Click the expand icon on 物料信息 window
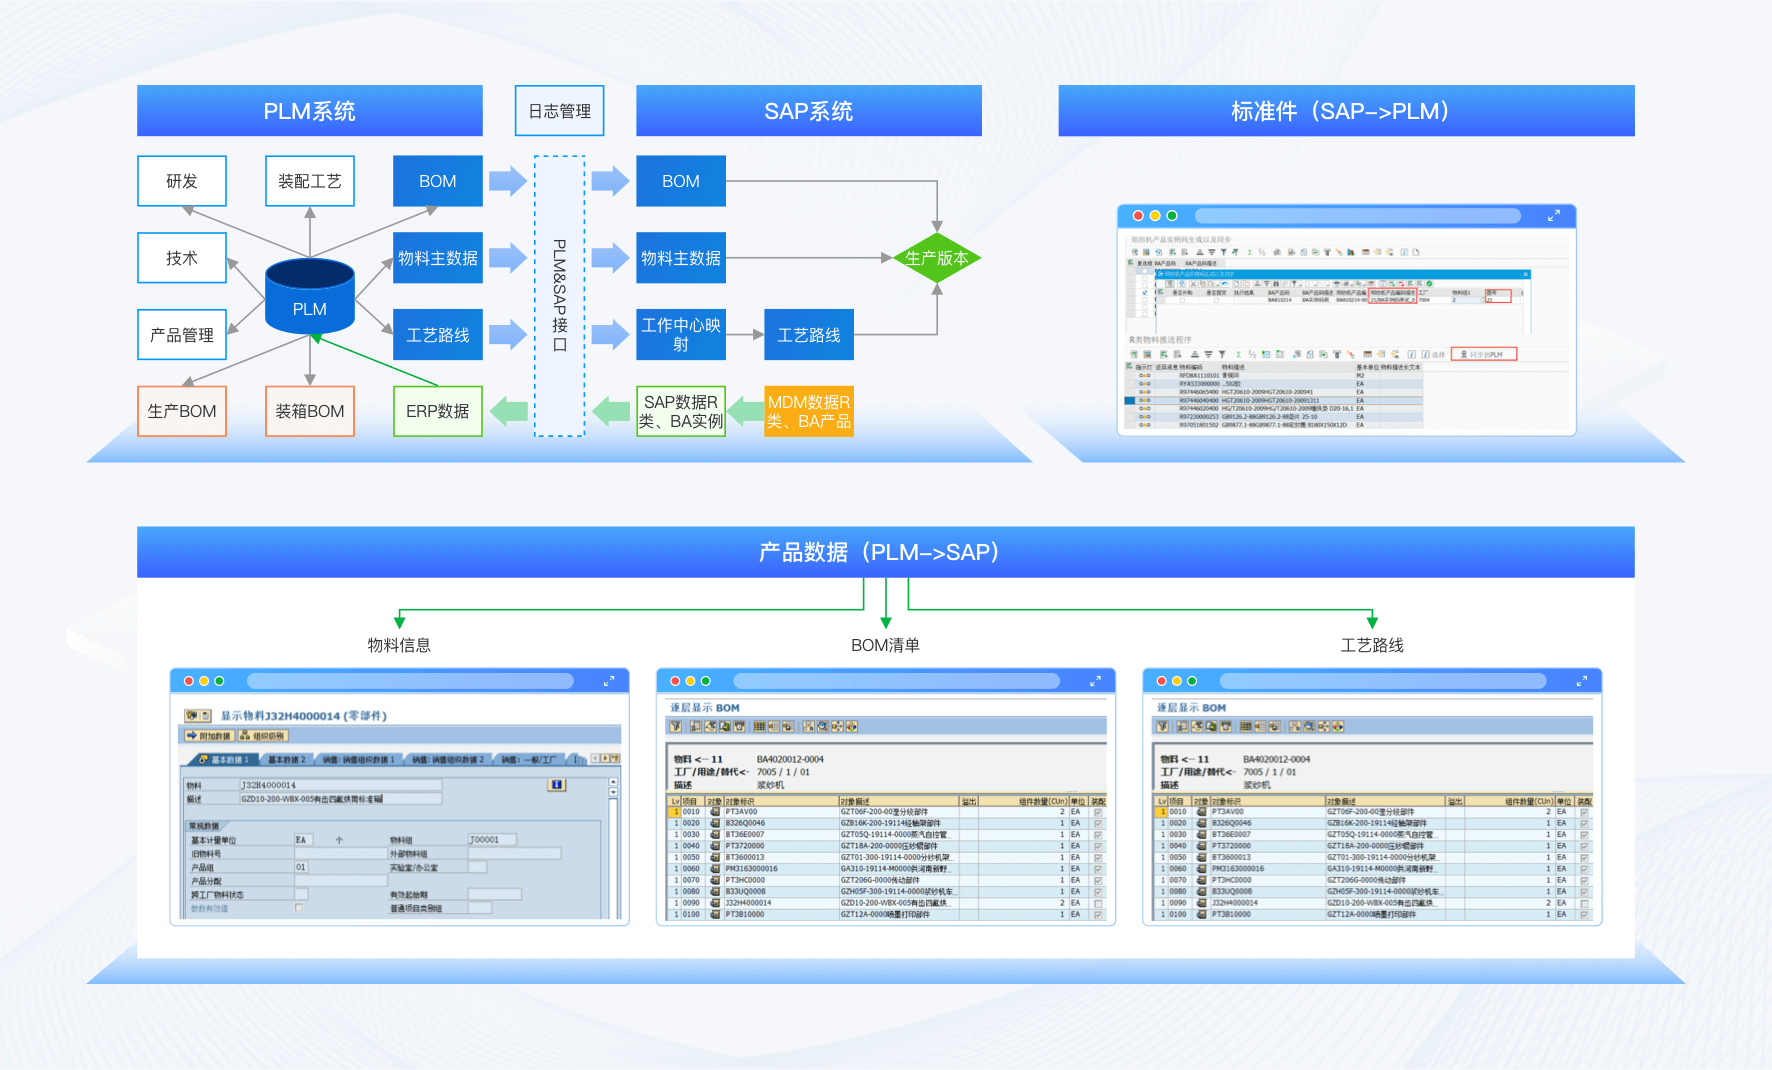This screenshot has height=1070, width=1772. click(608, 681)
